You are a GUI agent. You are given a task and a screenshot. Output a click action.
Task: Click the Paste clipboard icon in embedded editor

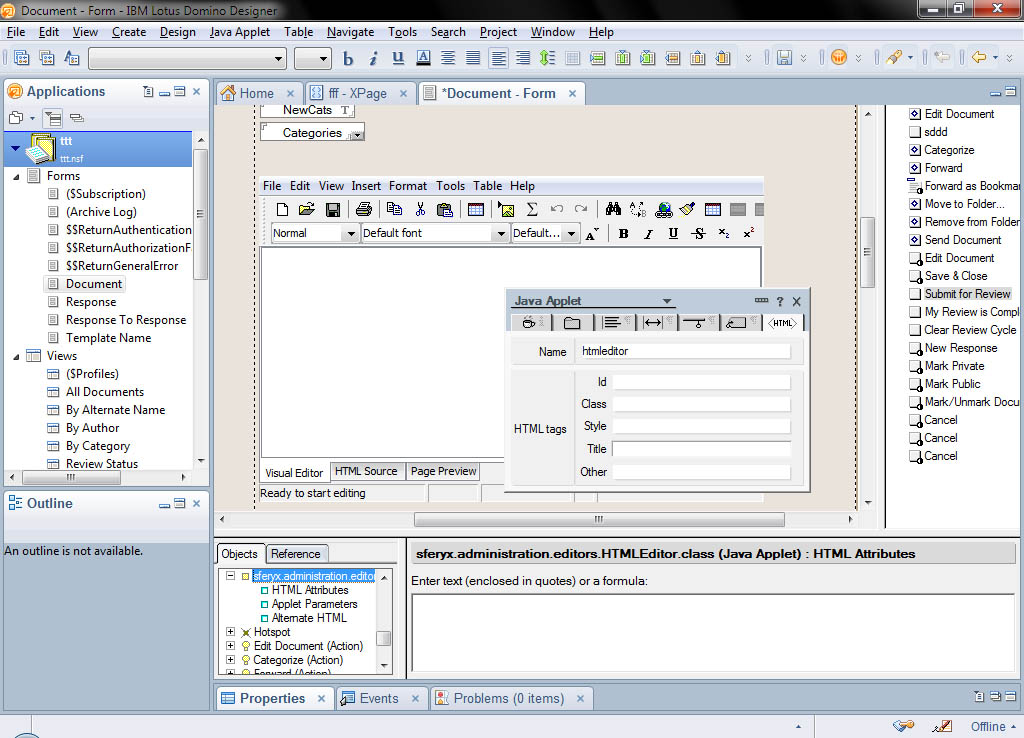pyautogui.click(x=445, y=210)
